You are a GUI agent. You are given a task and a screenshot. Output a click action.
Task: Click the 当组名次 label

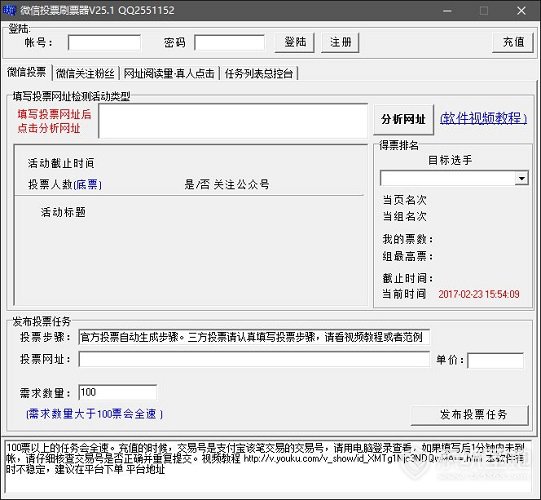tap(404, 216)
